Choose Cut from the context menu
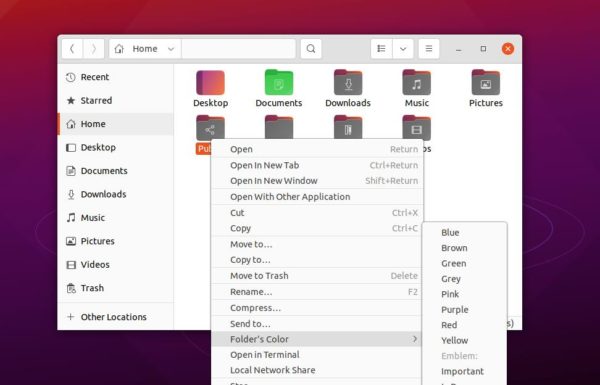Screen dimensions: 600x385 pos(317,213)
